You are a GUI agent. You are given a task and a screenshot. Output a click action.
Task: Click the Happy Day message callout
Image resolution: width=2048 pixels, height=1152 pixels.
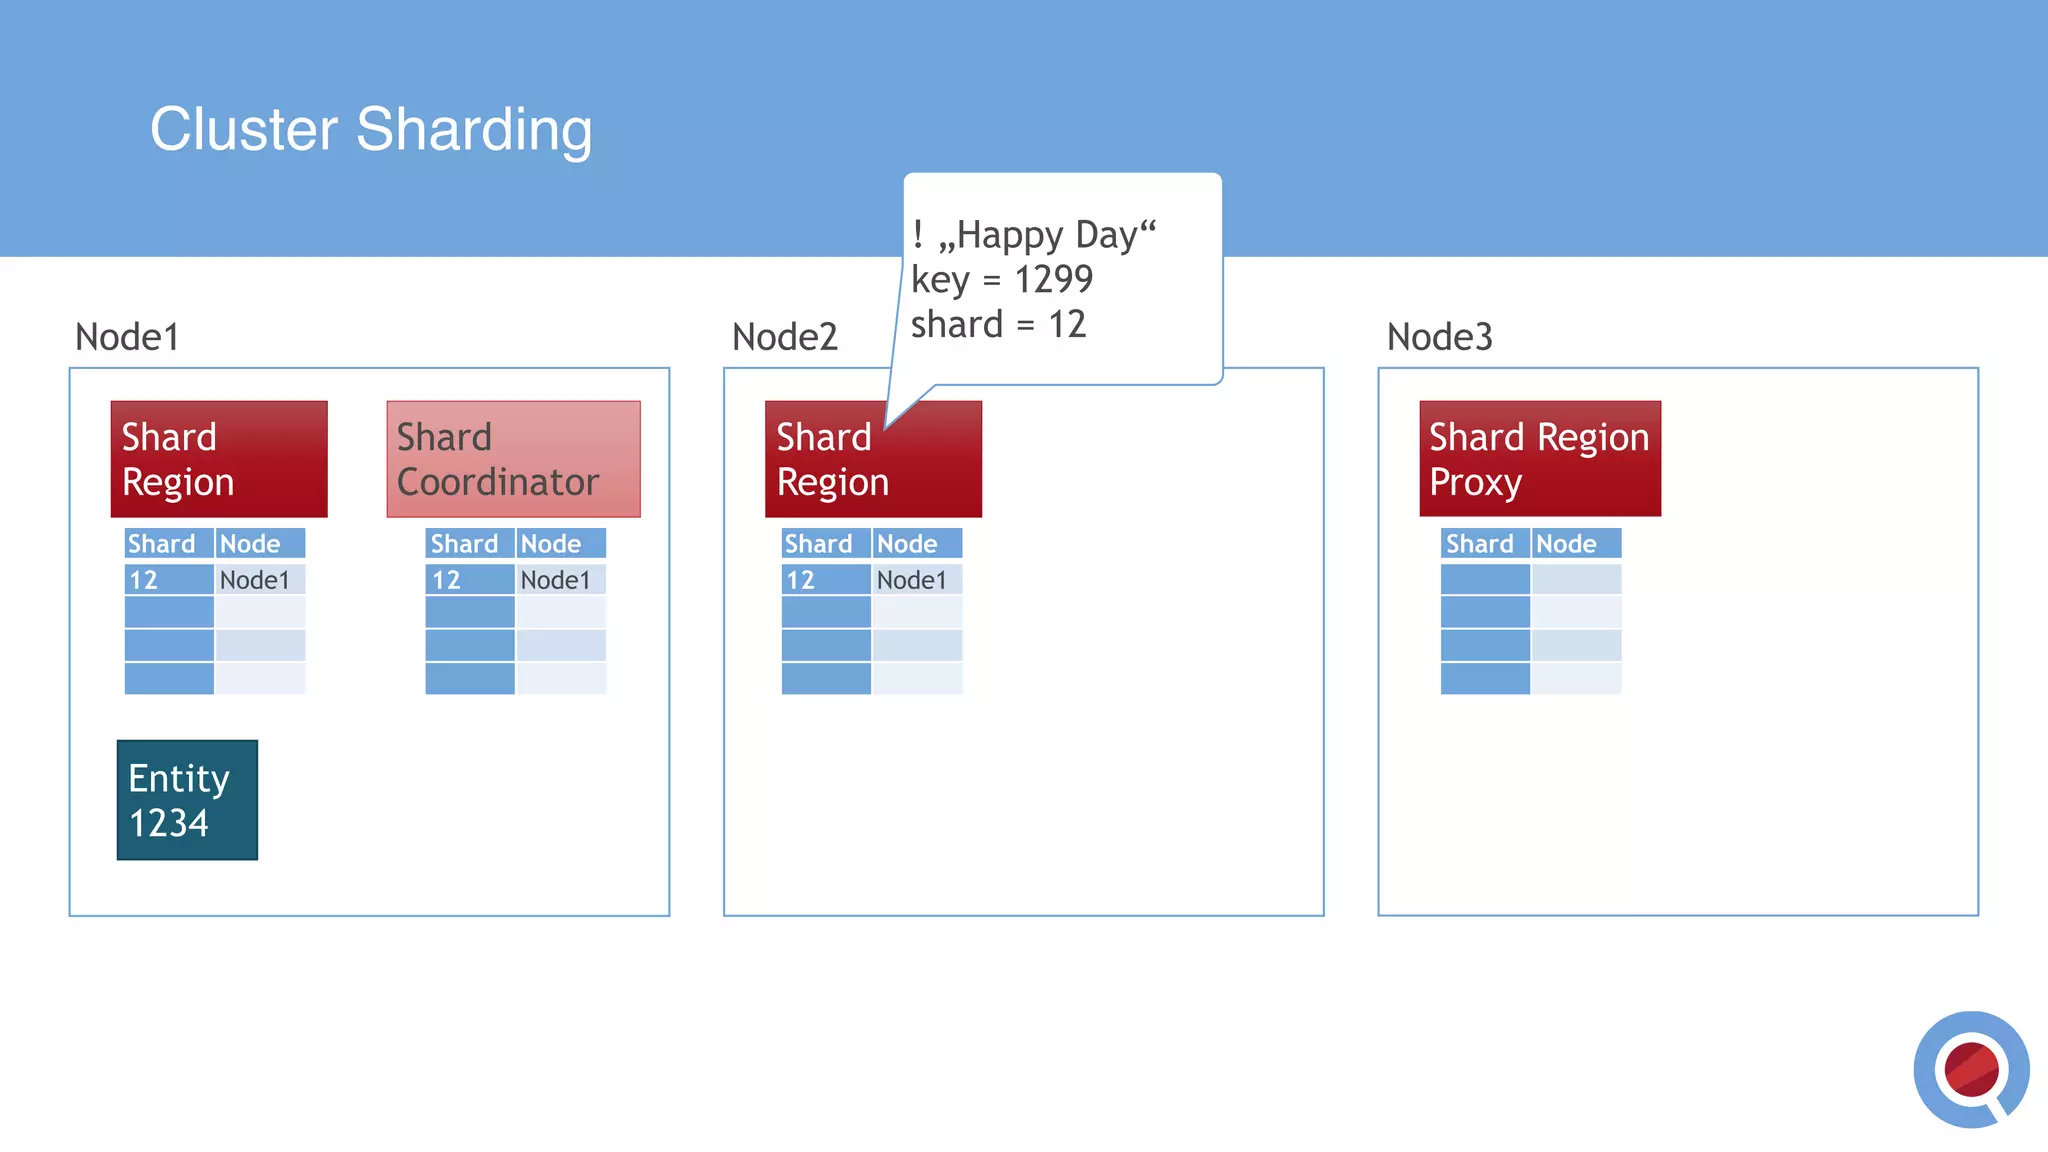pos(1062,279)
